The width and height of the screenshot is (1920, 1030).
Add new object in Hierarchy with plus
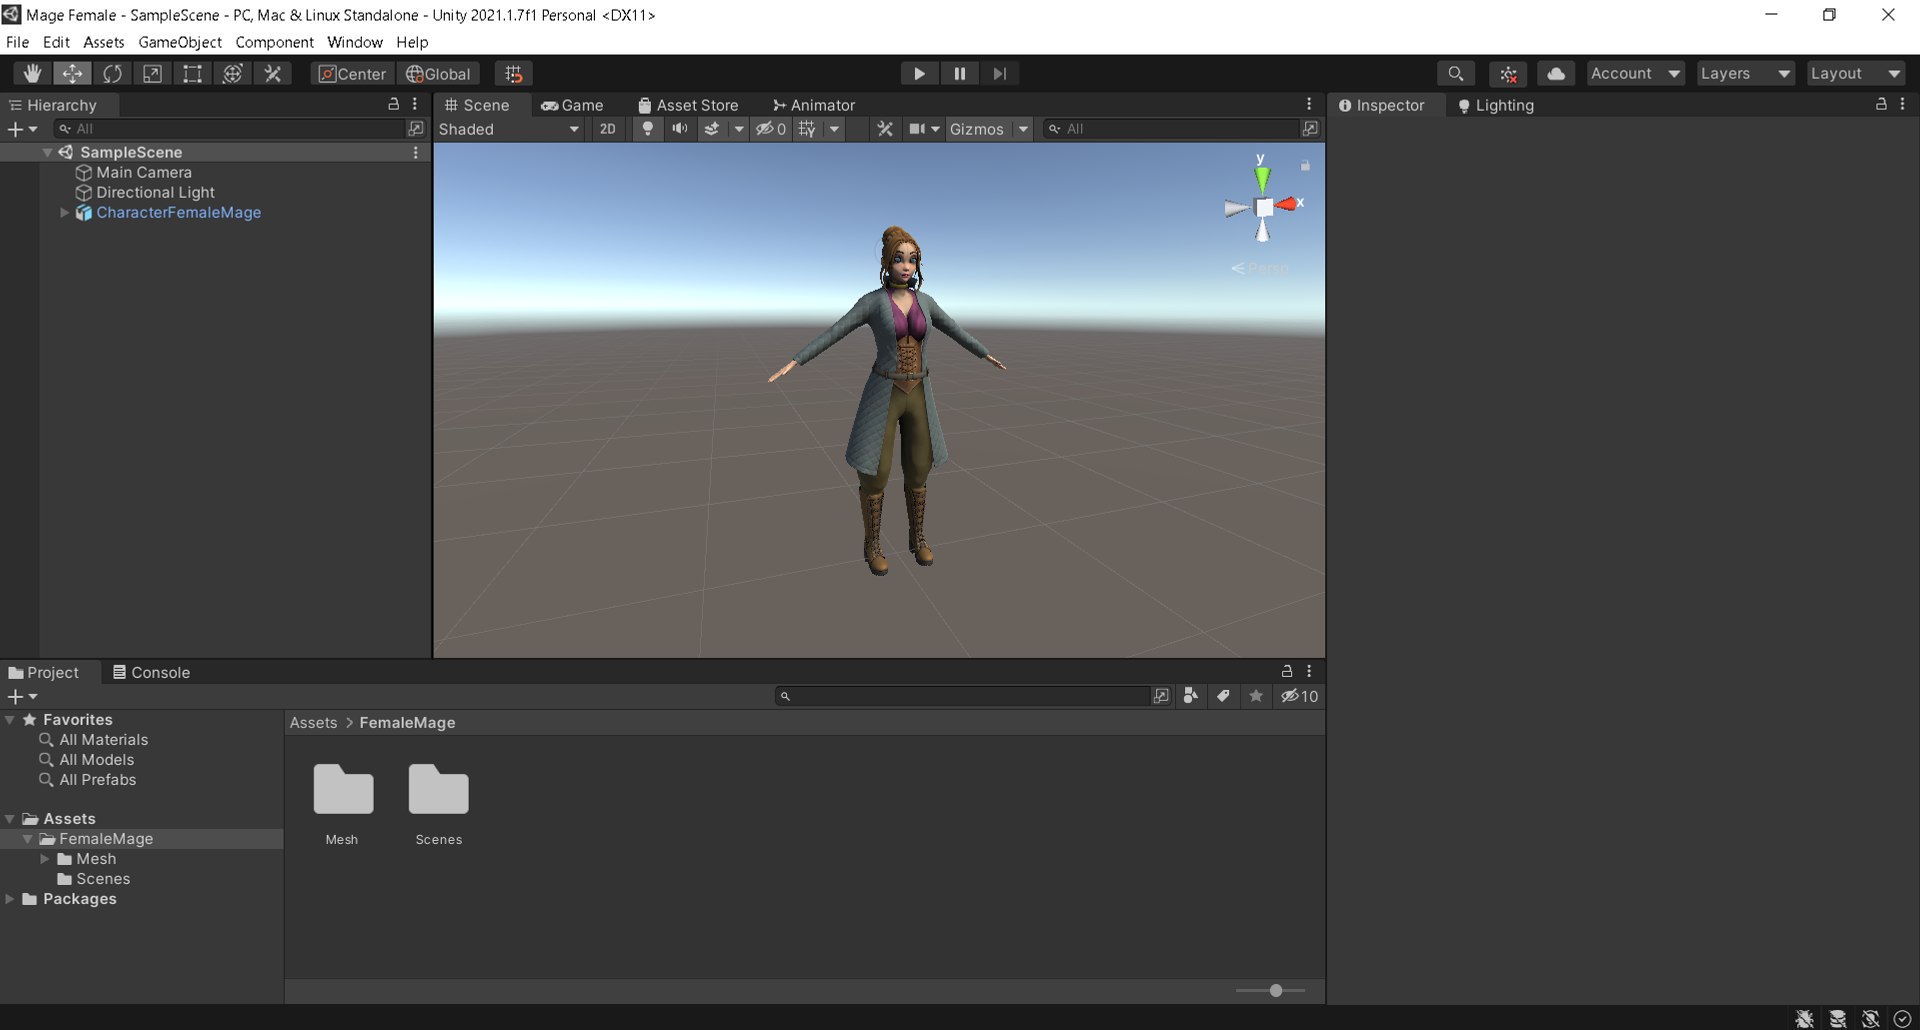click(x=21, y=129)
